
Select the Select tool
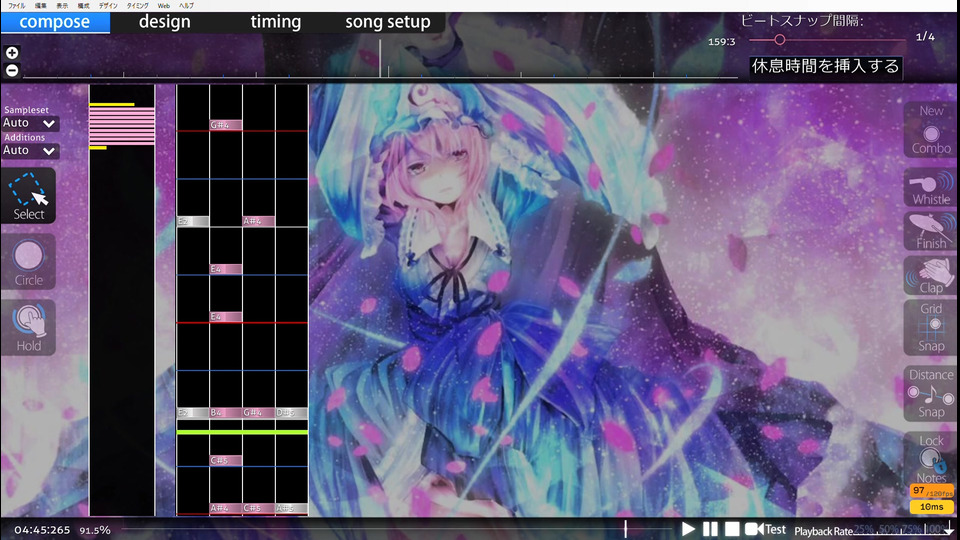point(28,196)
